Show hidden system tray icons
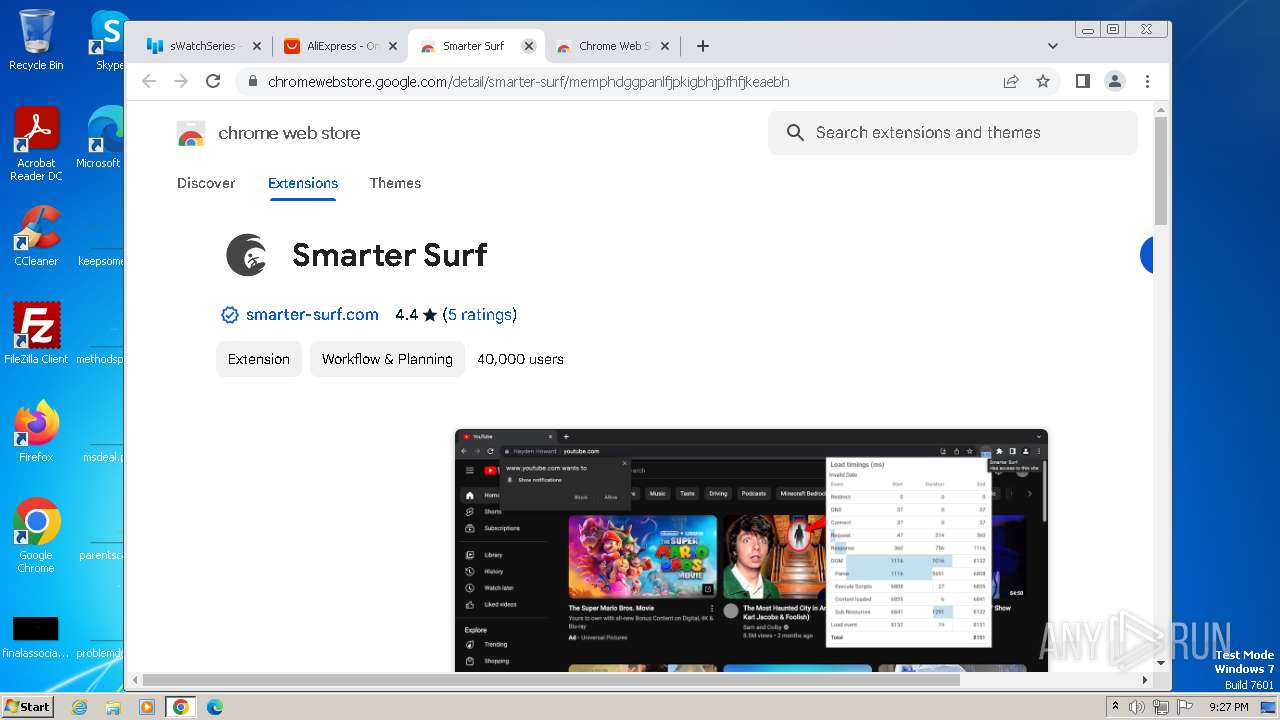 click(1115, 707)
